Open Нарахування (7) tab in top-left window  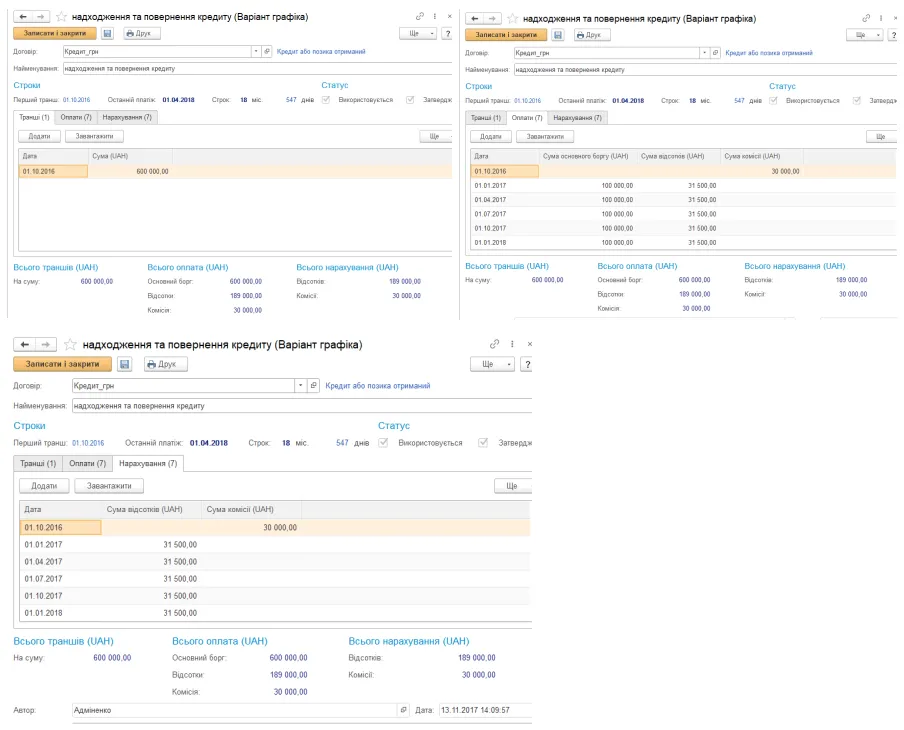point(127,117)
